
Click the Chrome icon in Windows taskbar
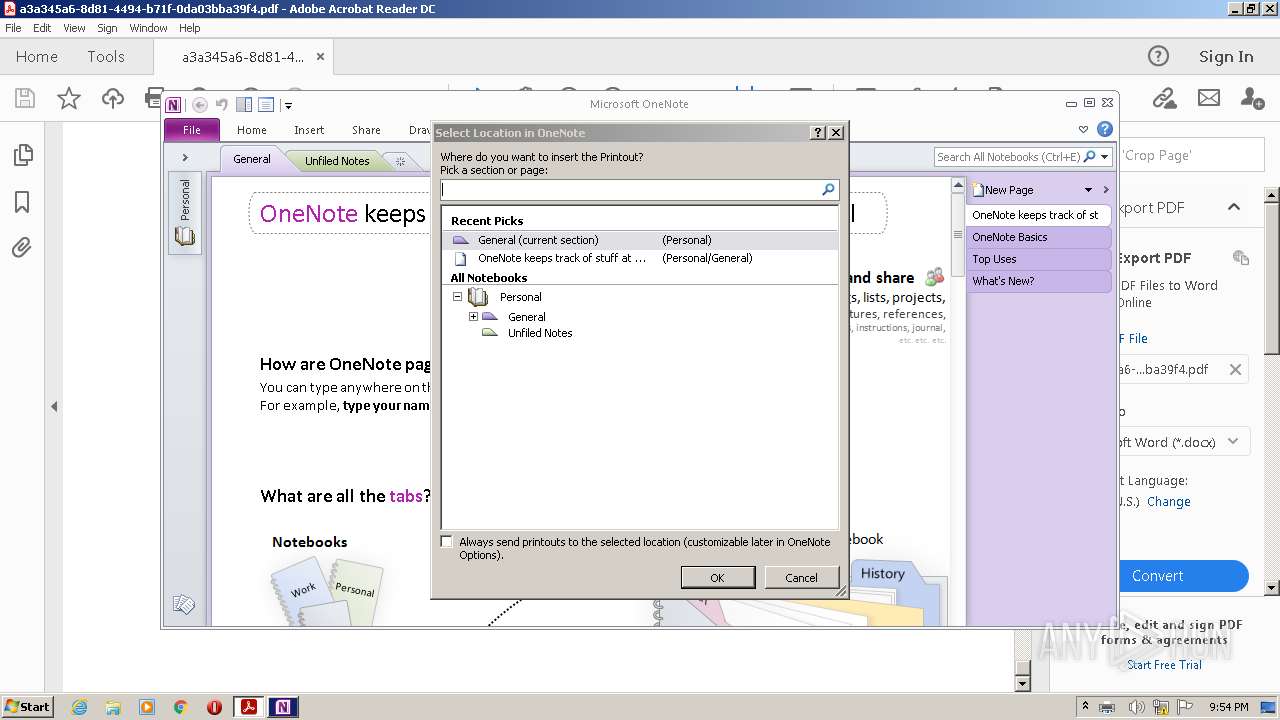(181, 707)
